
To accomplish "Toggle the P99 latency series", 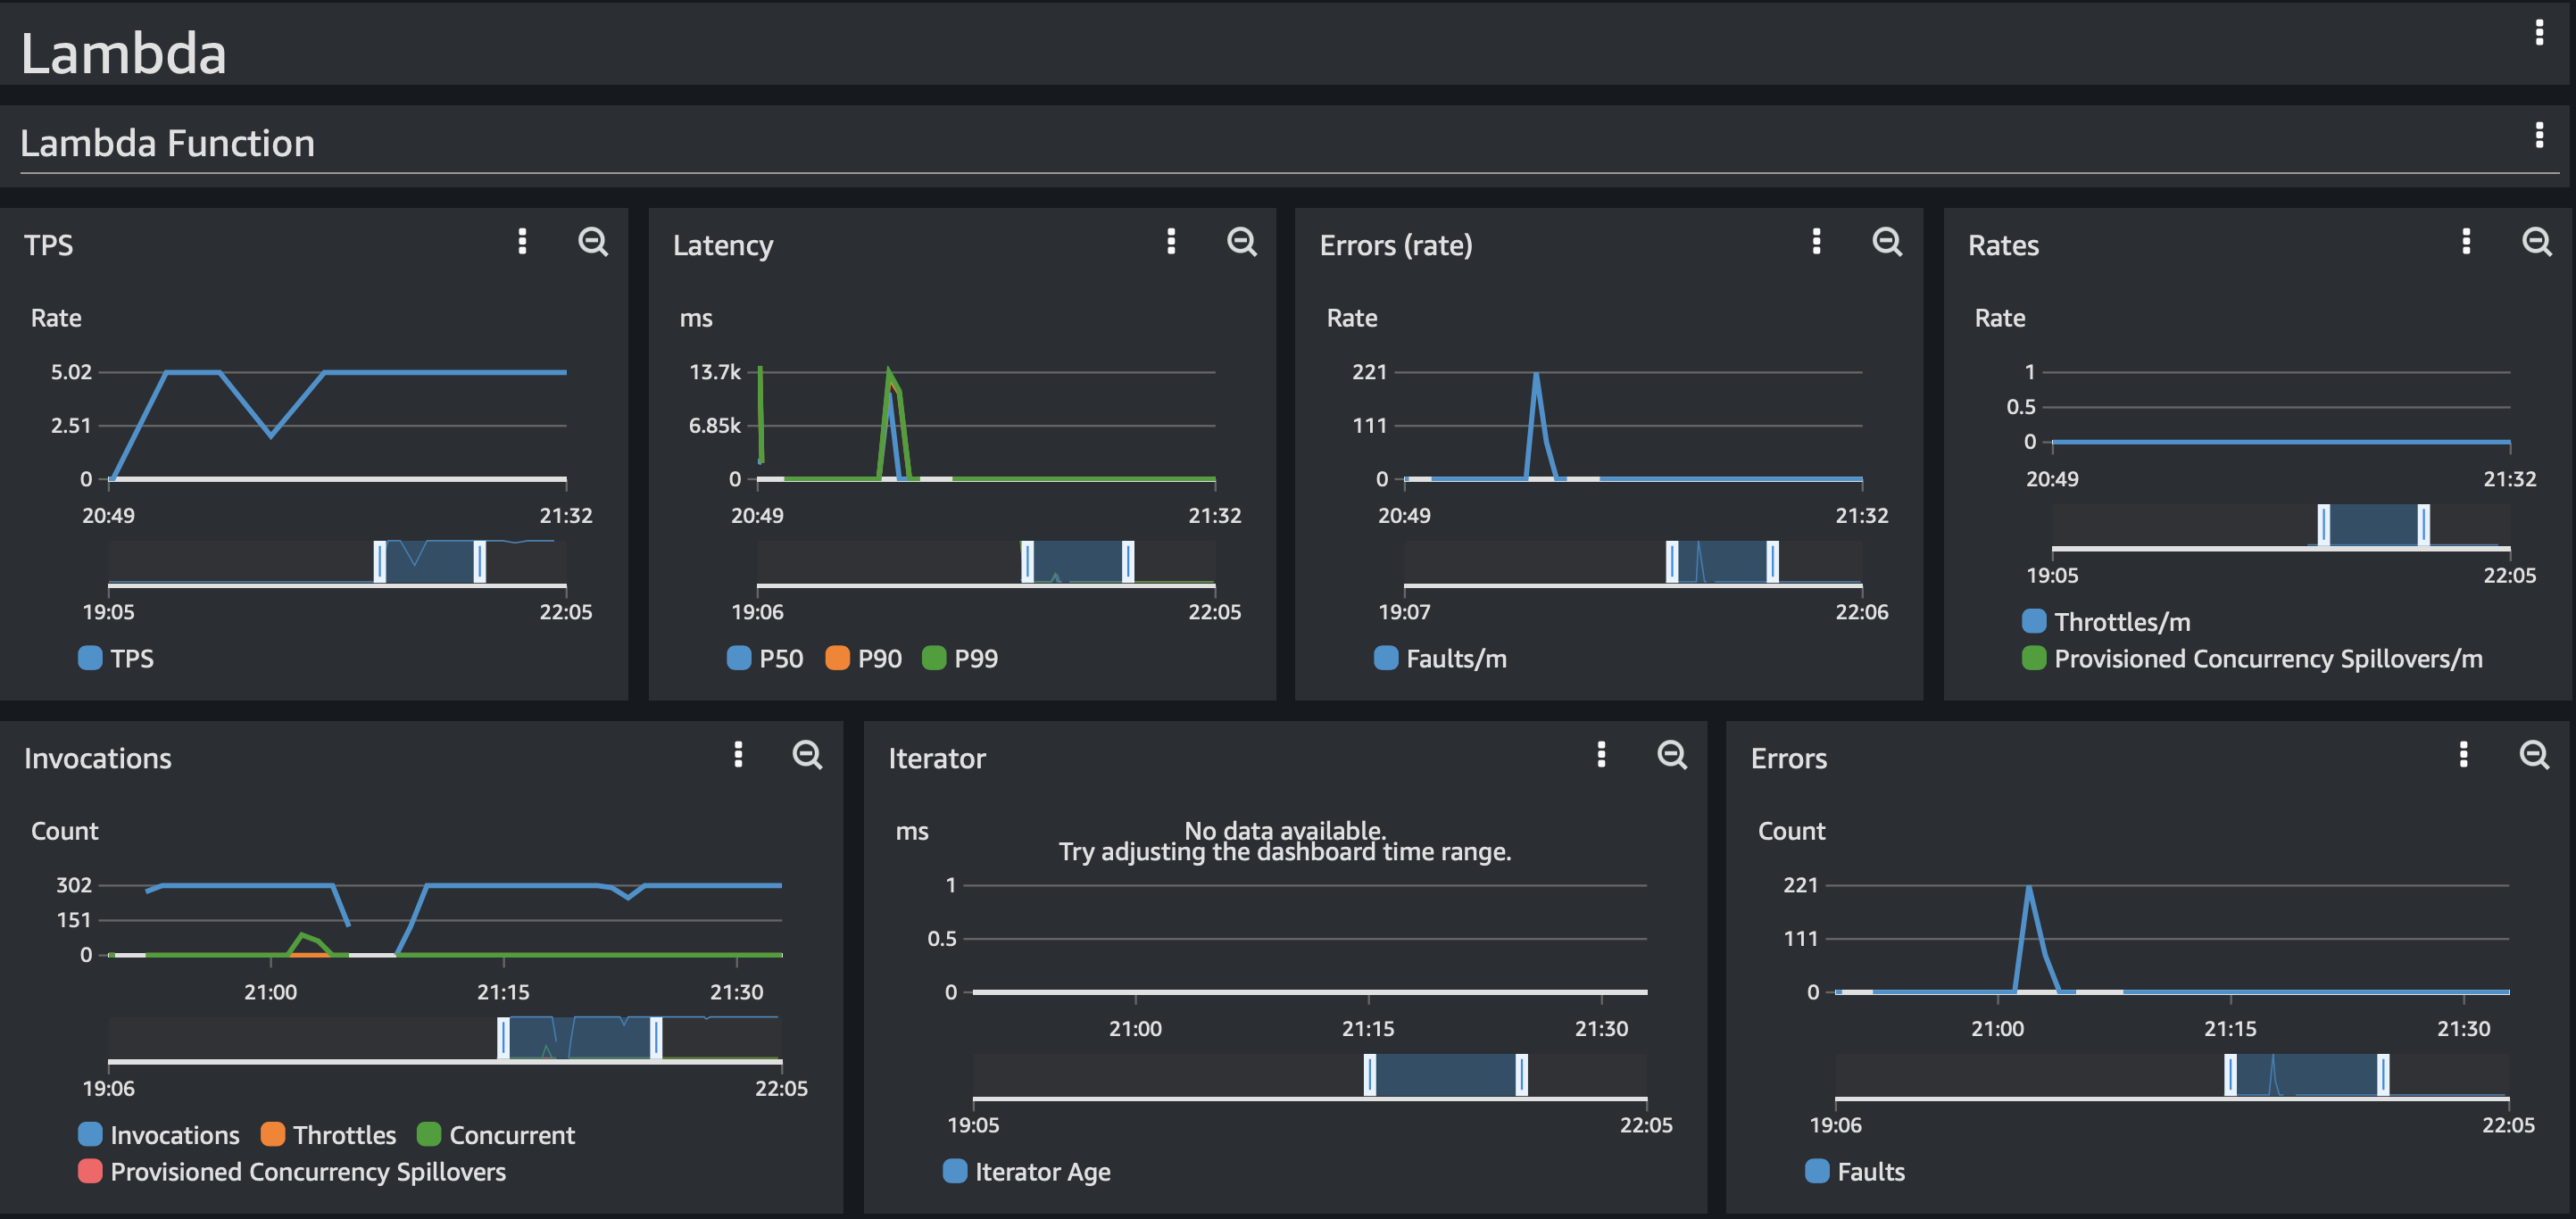I will pos(960,658).
